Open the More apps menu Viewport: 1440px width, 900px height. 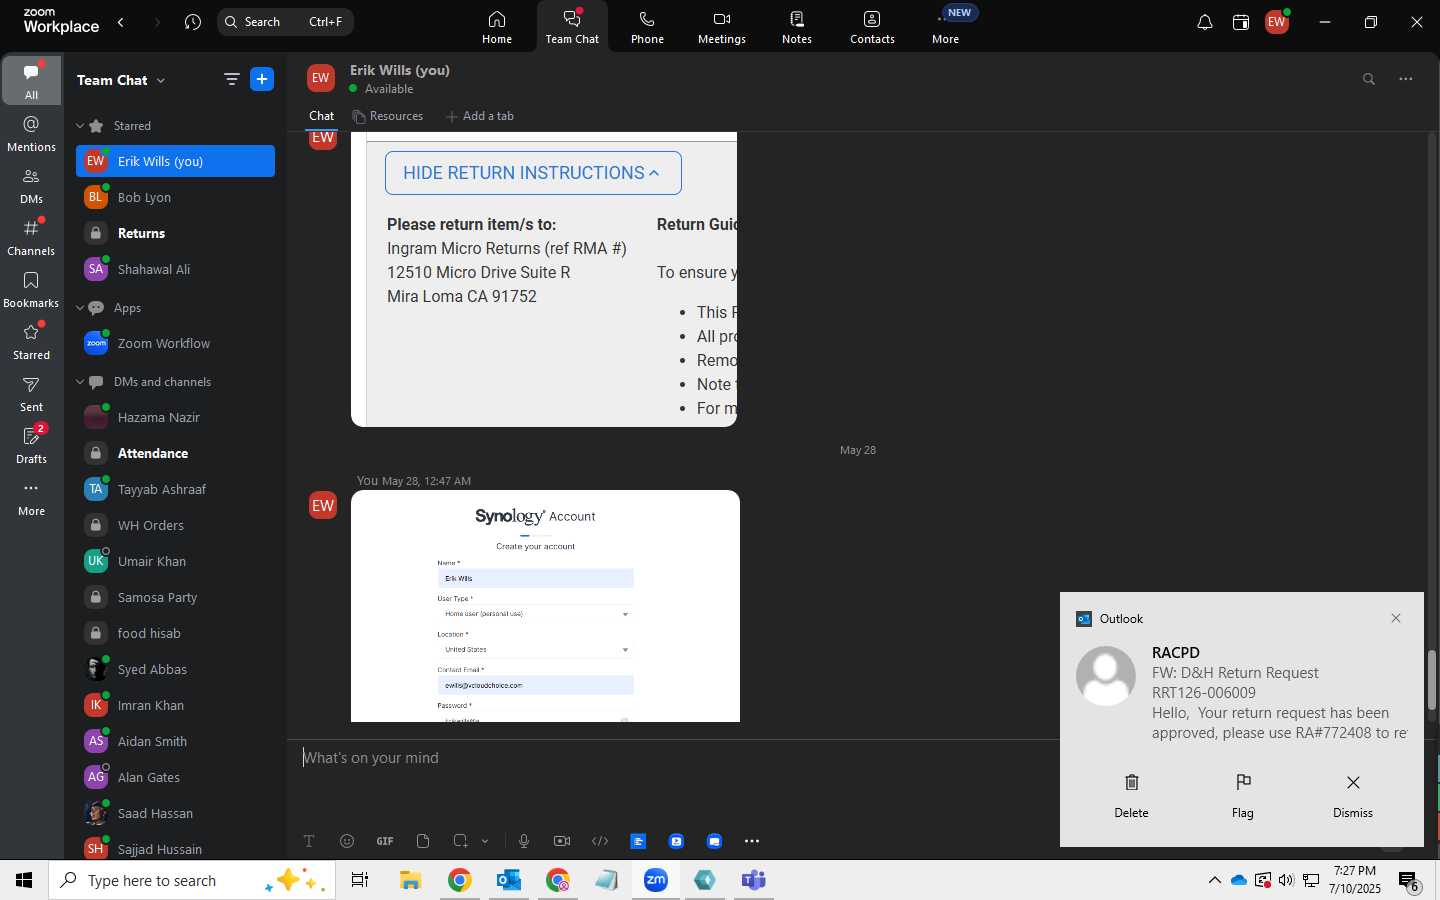(946, 27)
